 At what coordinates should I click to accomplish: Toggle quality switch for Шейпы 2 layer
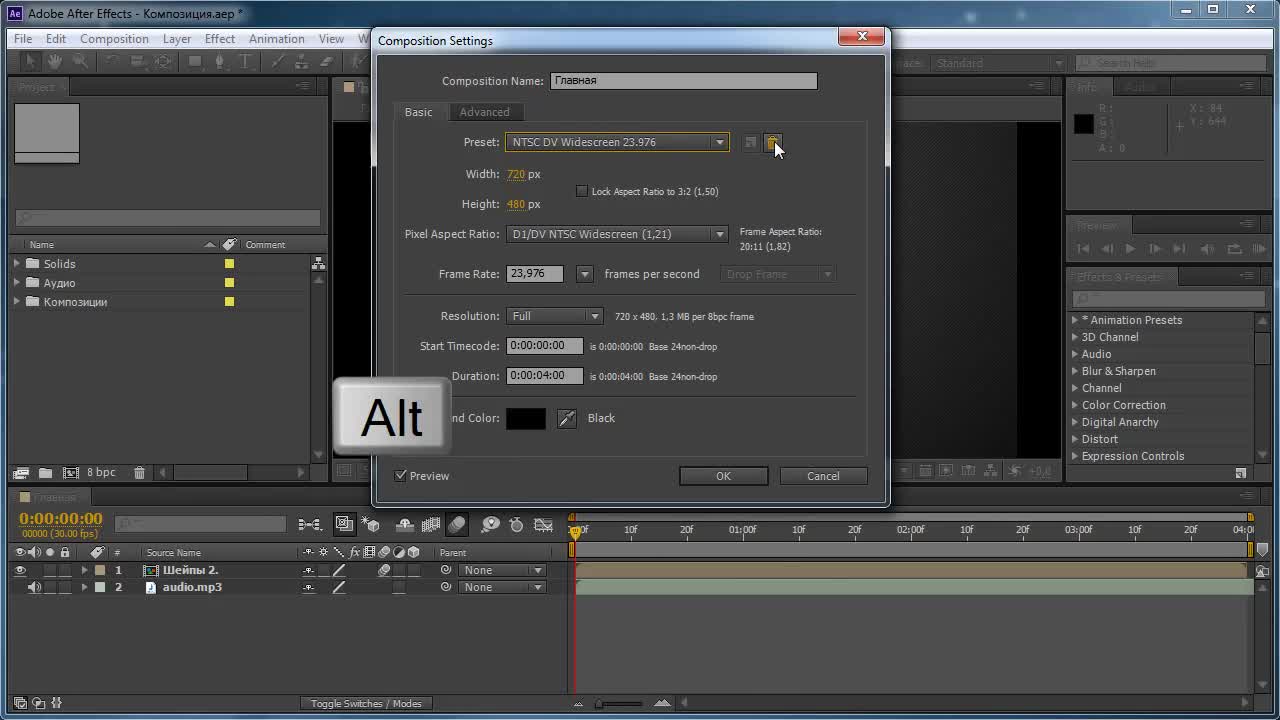click(339, 570)
